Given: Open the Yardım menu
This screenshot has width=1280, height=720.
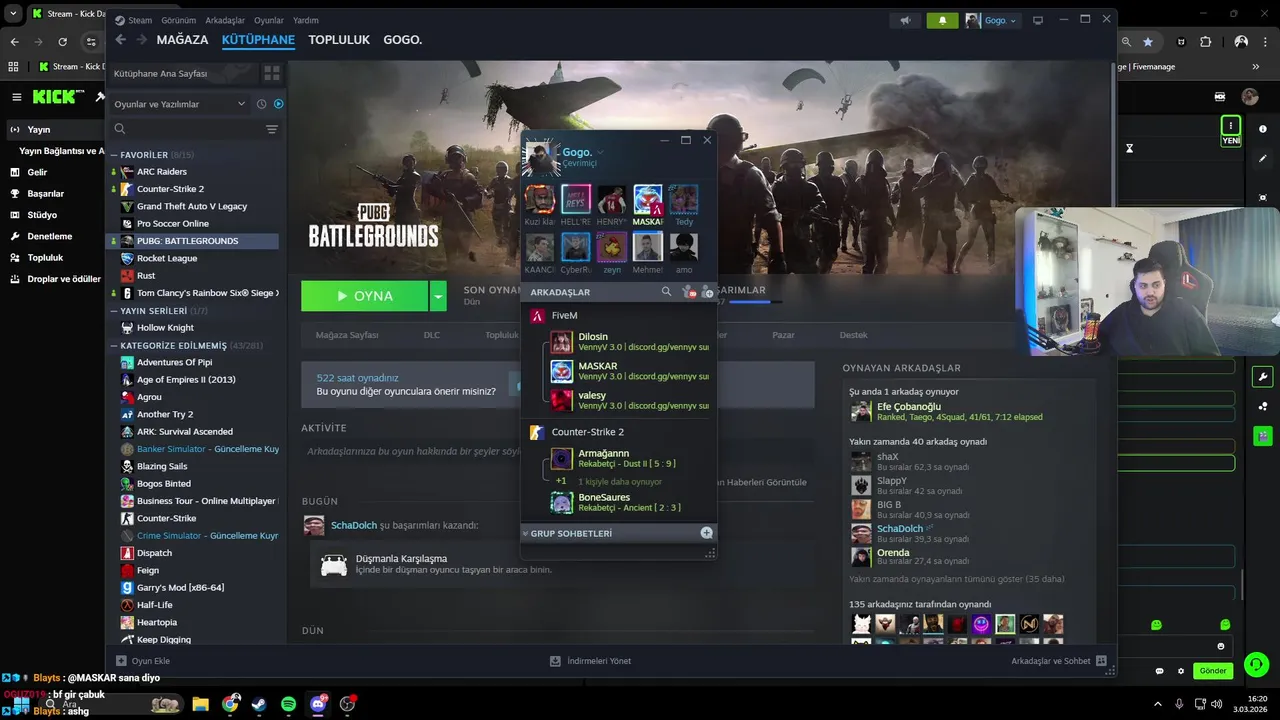Looking at the screenshot, I should pos(306,20).
